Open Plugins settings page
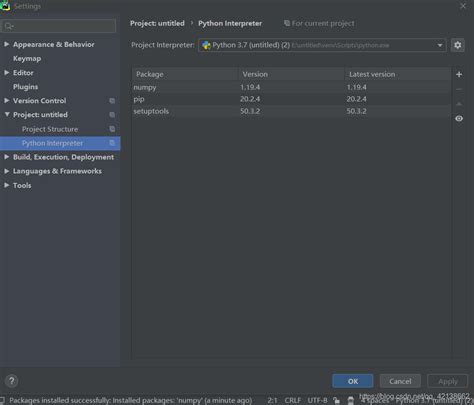The image size is (474, 405). (25, 87)
